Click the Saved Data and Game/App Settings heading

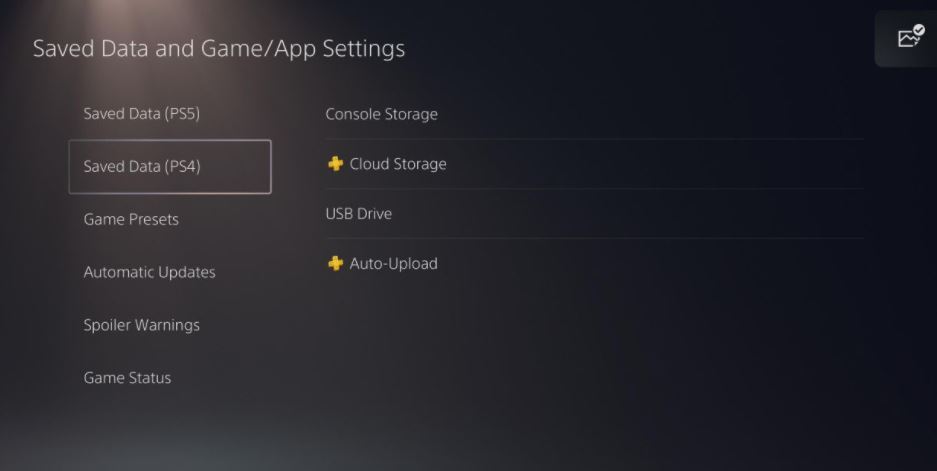tap(219, 48)
